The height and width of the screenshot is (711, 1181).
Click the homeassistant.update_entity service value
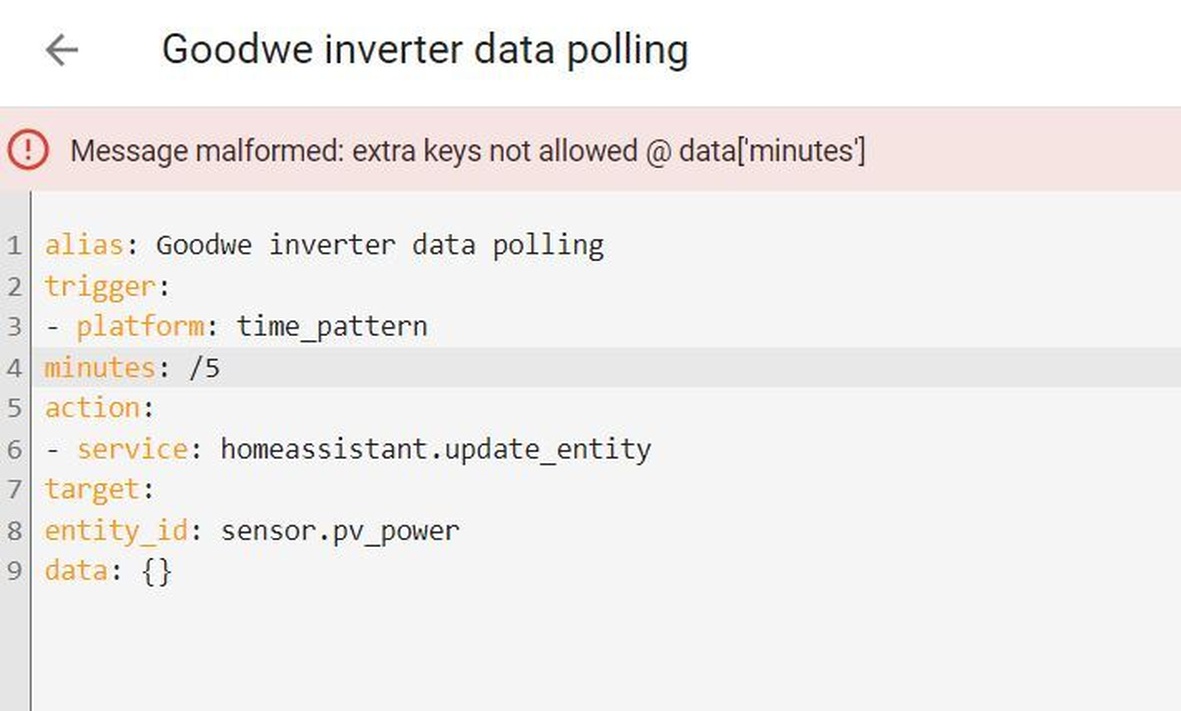tap(435, 450)
